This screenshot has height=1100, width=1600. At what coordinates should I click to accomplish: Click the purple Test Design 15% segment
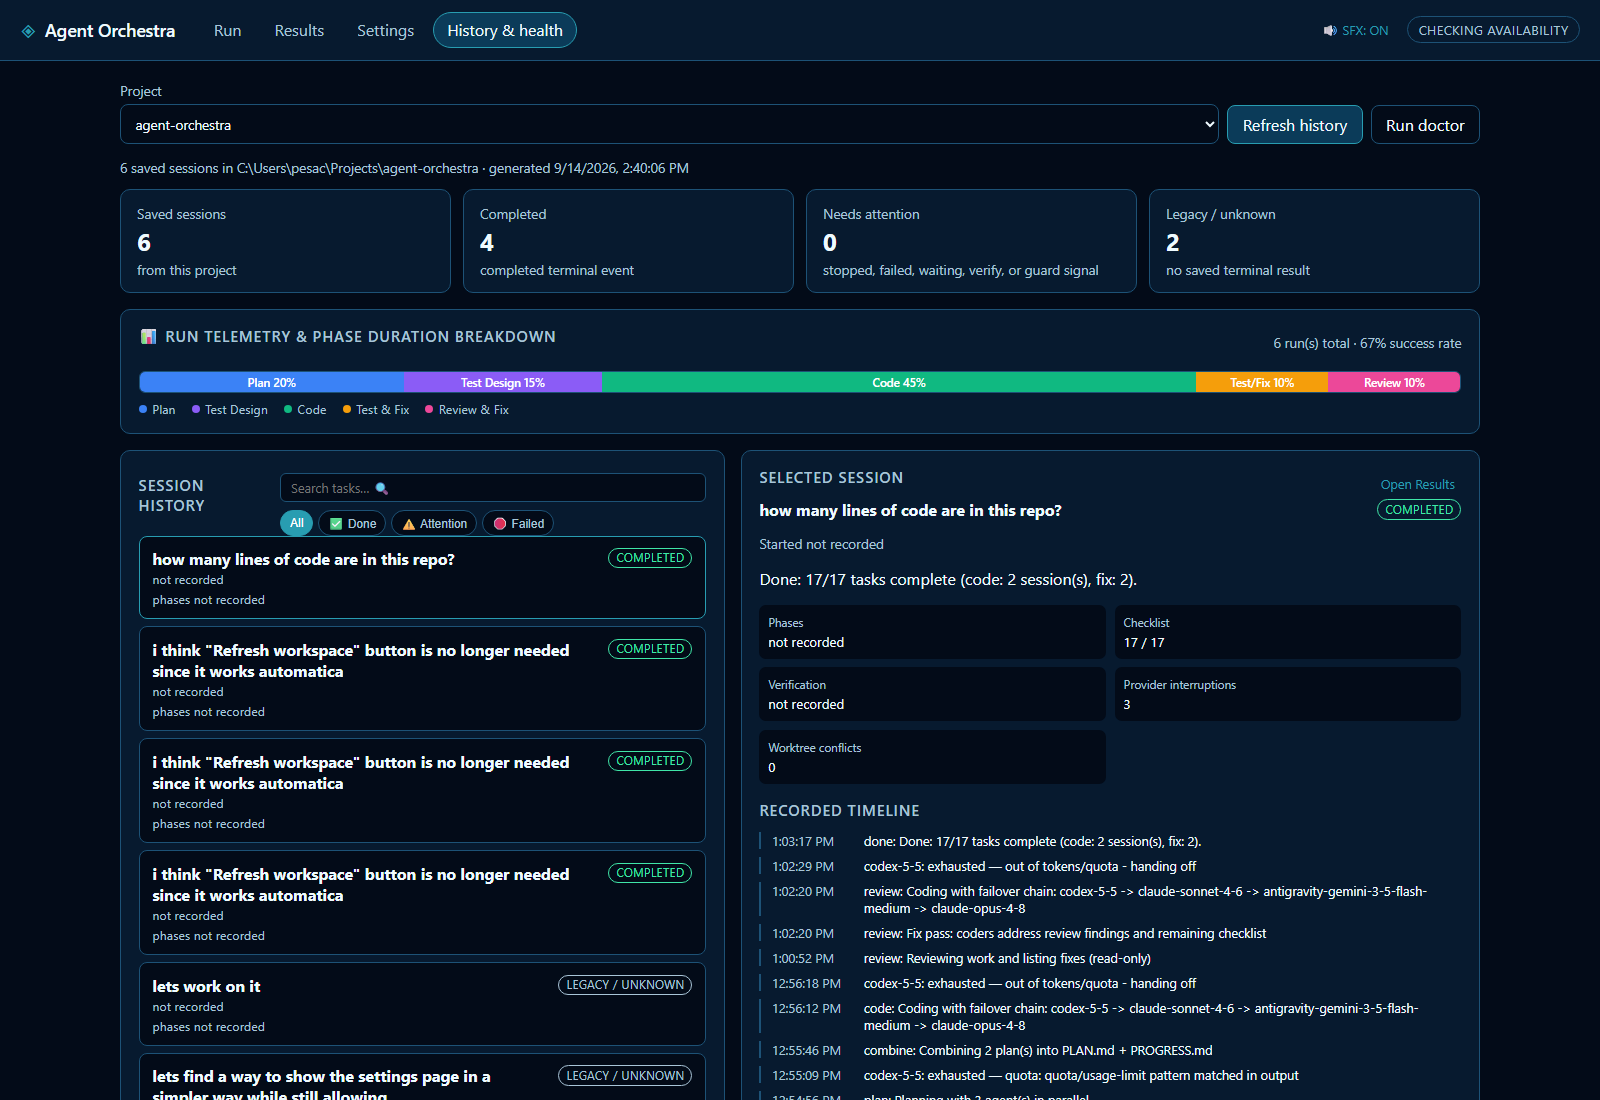(x=502, y=382)
